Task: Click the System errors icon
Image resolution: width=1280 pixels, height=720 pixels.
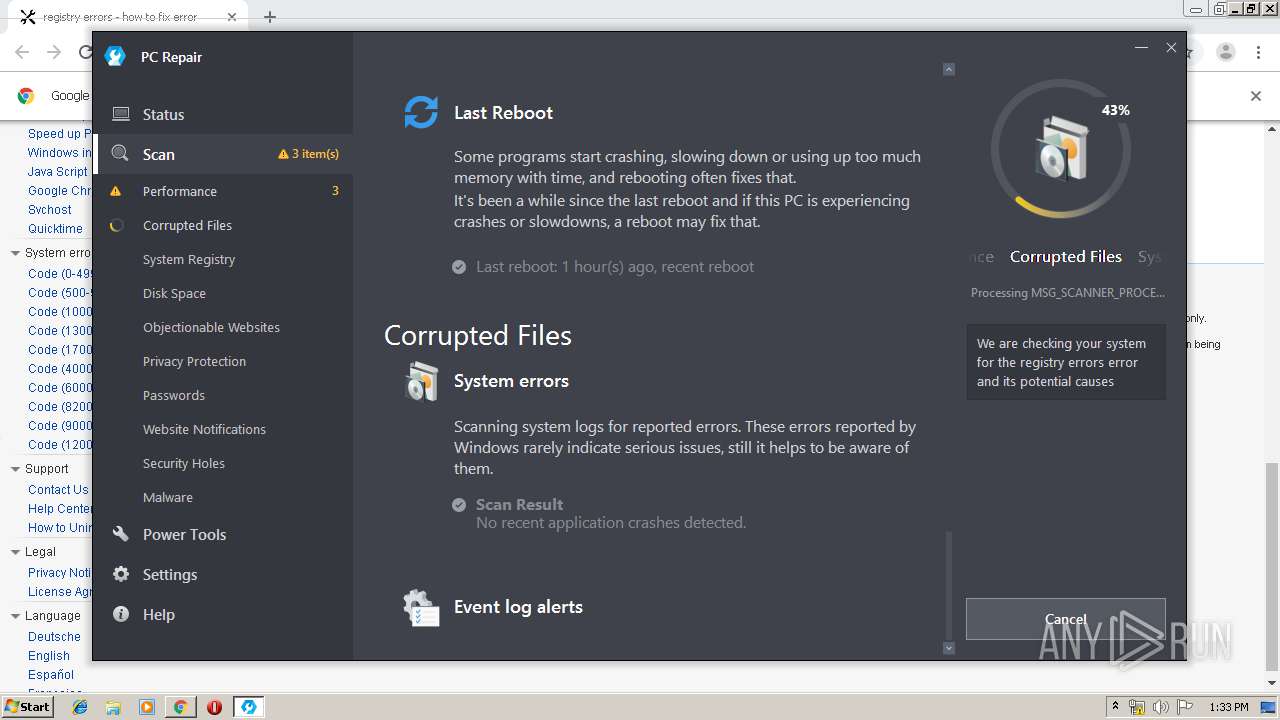Action: 421,381
